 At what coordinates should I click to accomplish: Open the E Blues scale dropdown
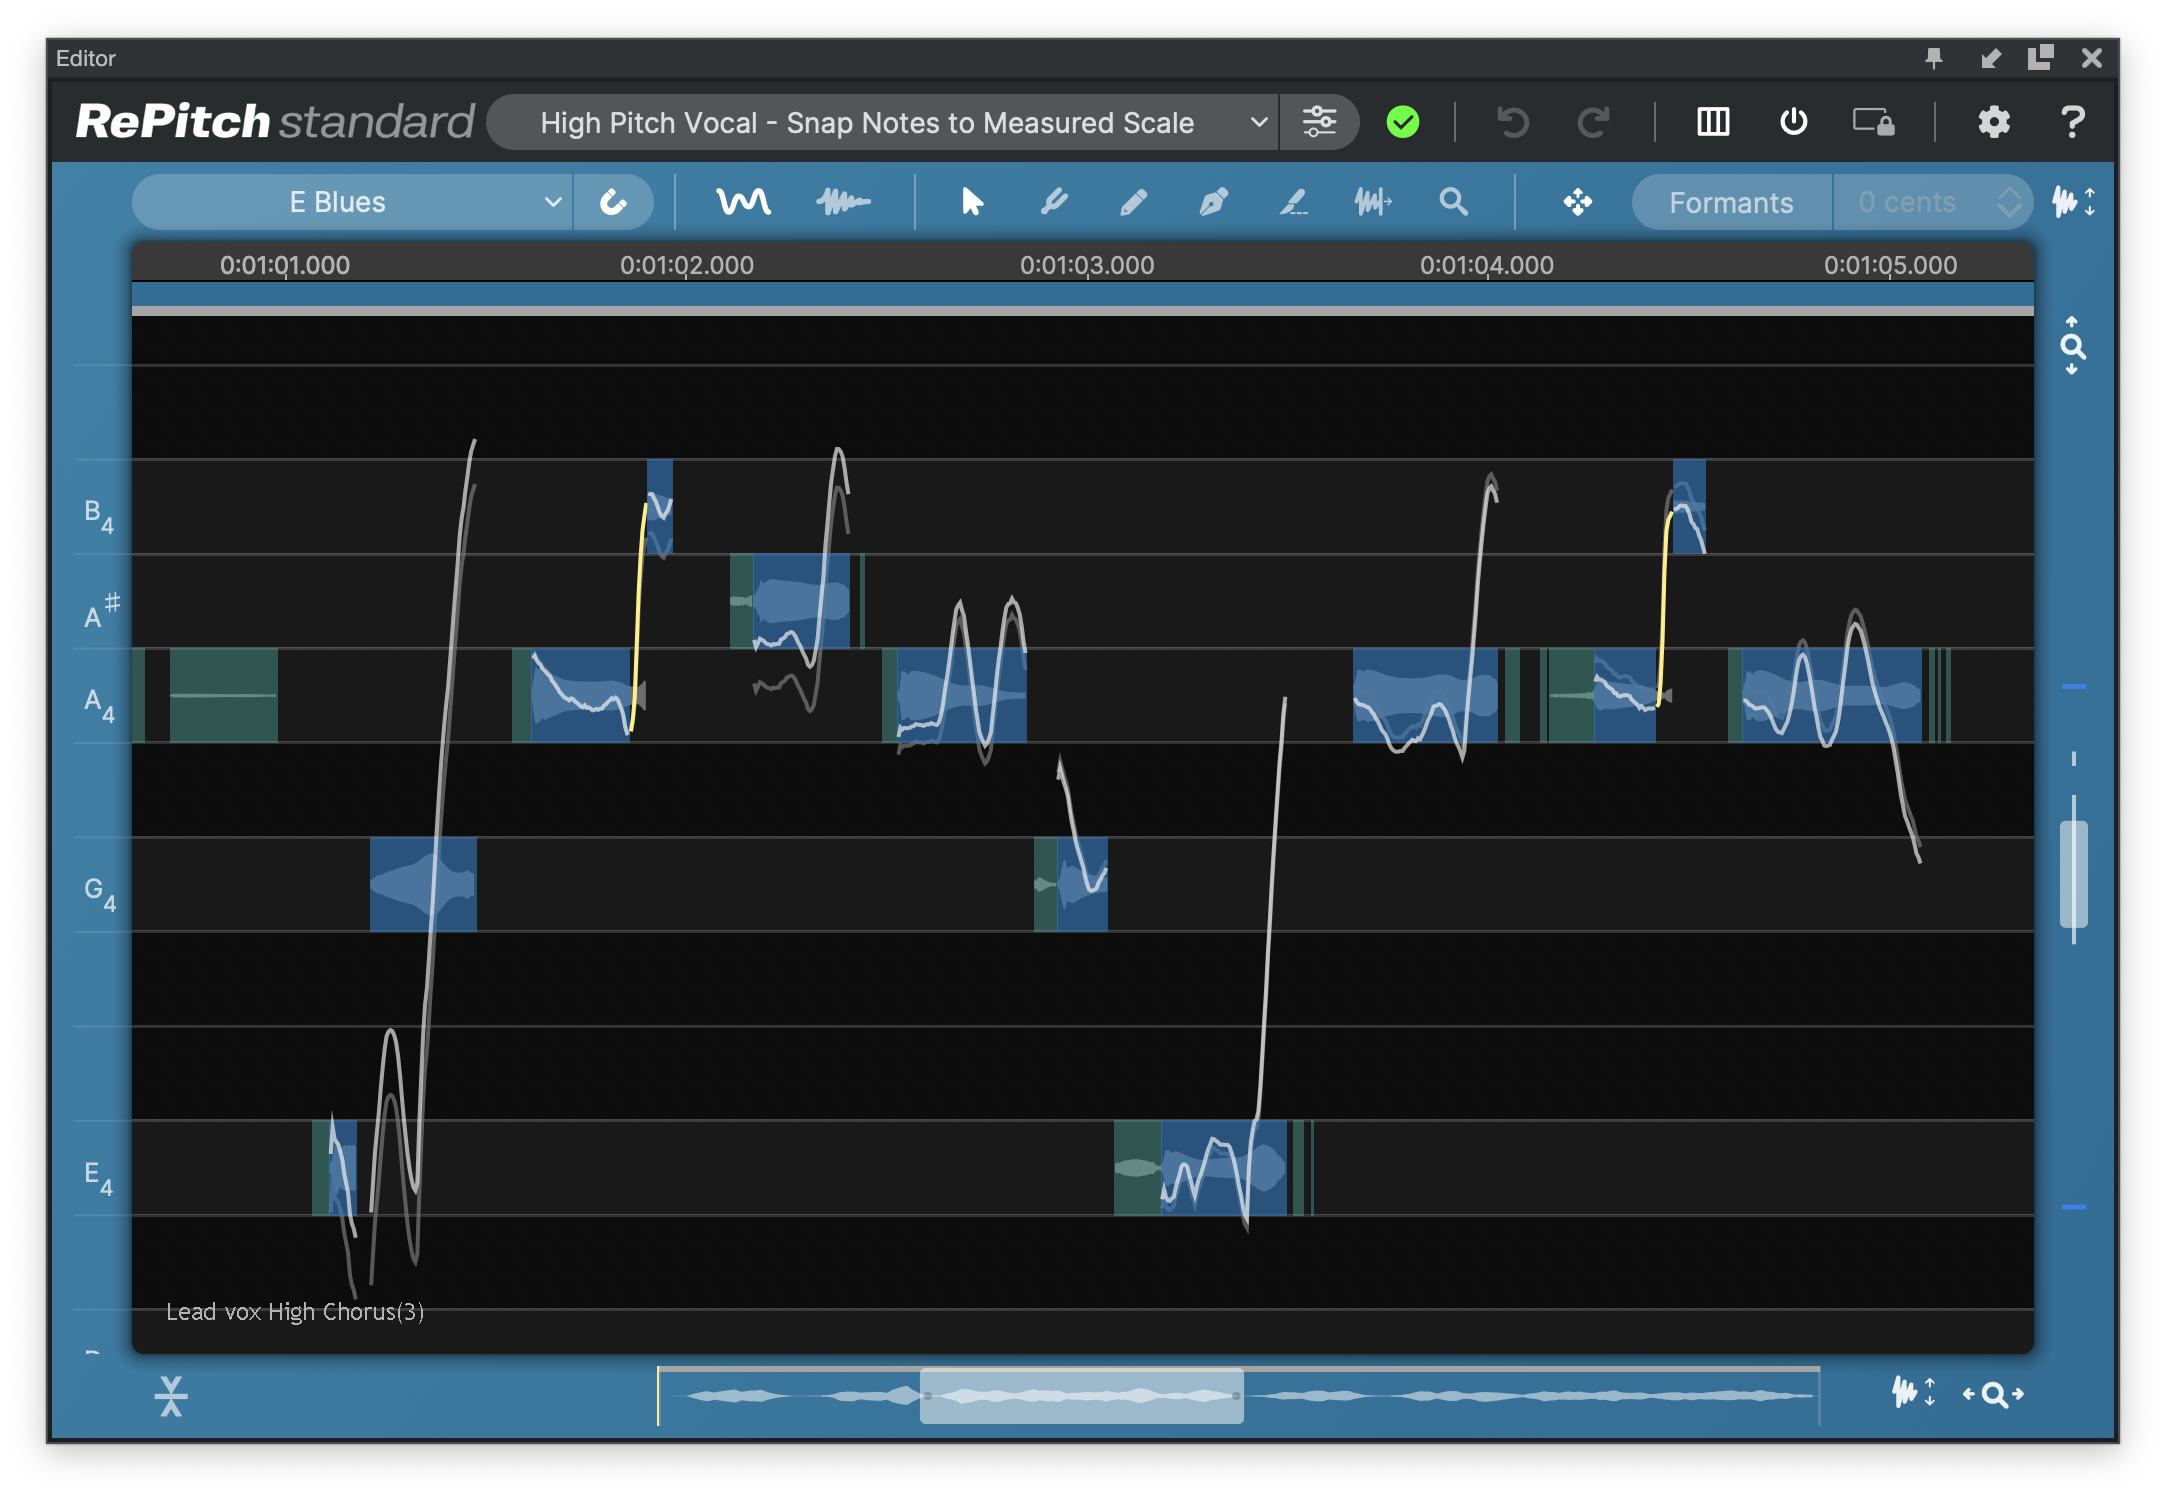pyautogui.click(x=350, y=202)
